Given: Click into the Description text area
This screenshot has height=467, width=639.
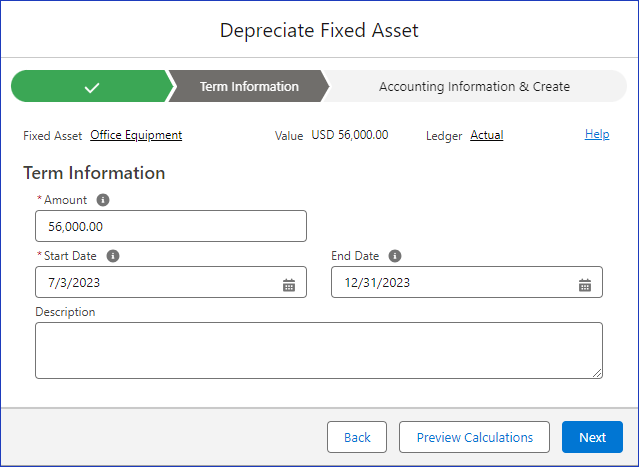Looking at the screenshot, I should (319, 350).
